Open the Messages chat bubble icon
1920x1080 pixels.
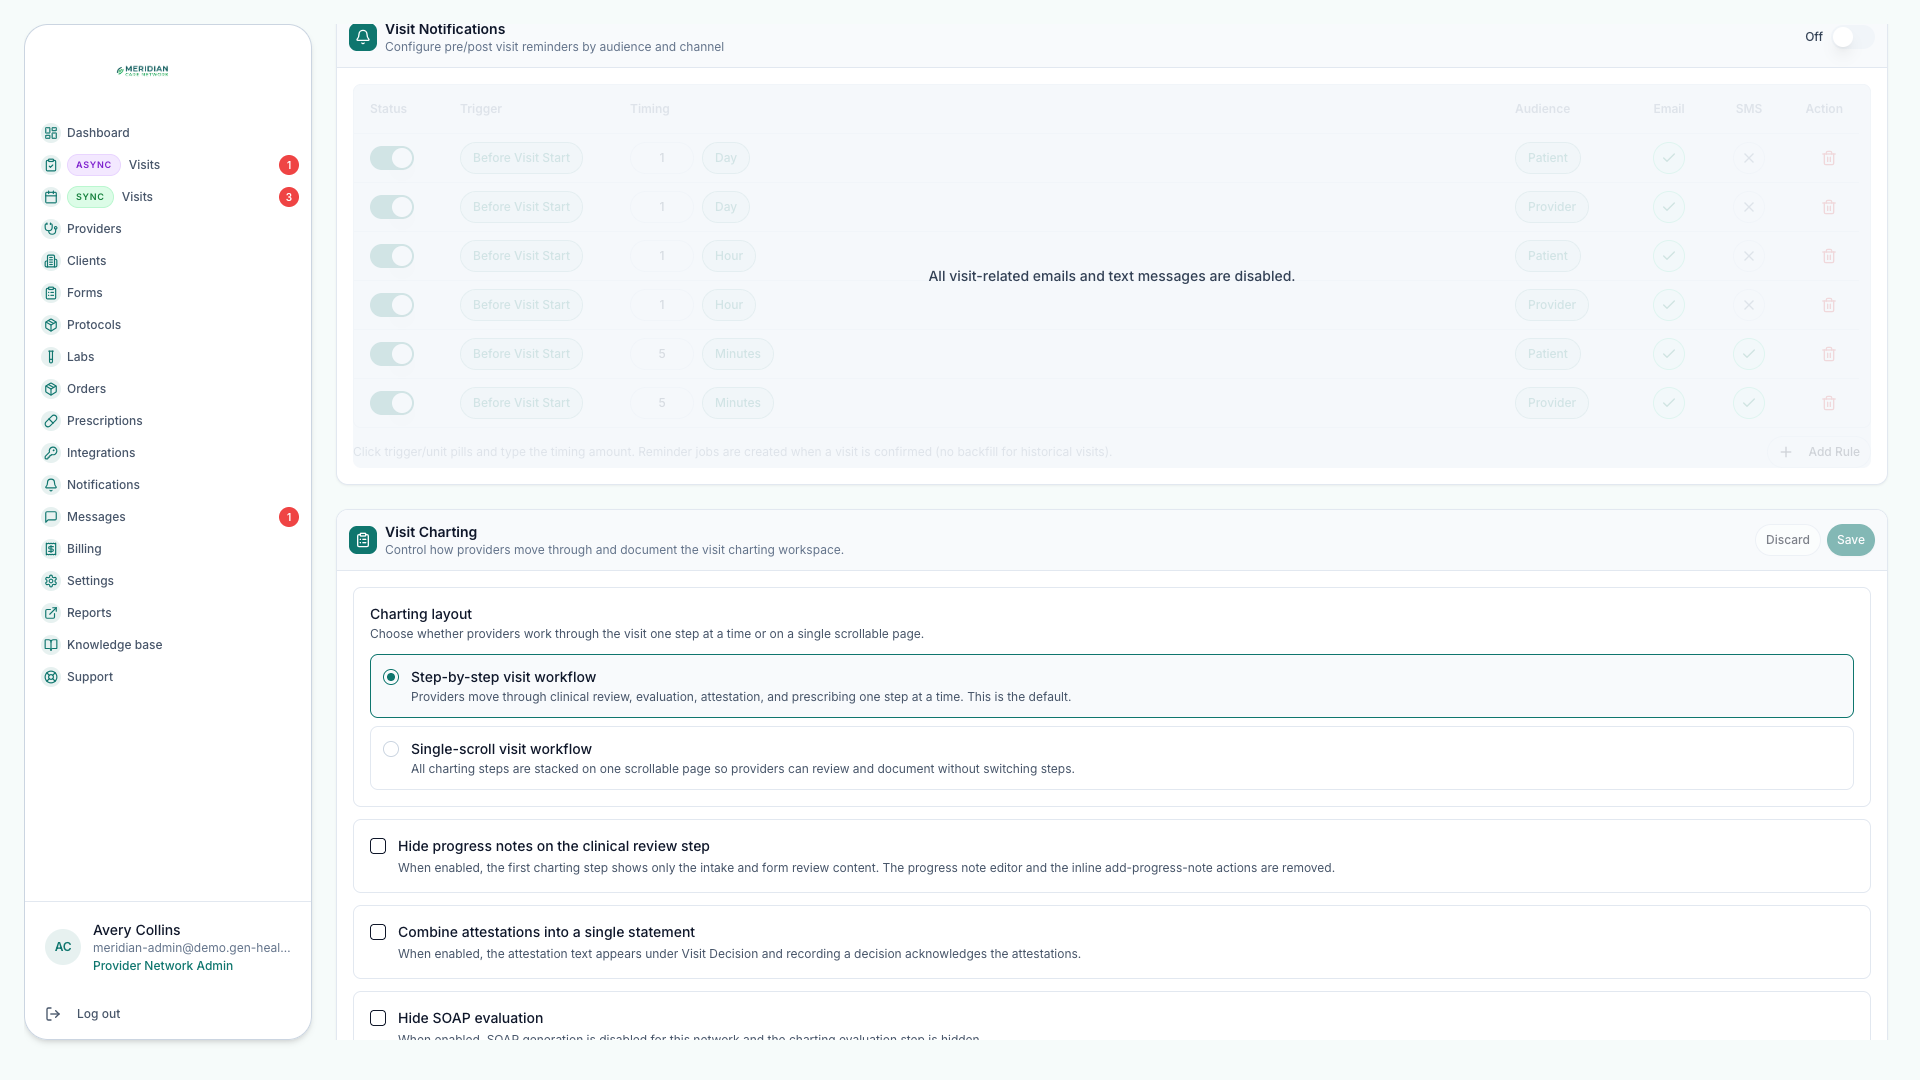tap(51, 517)
